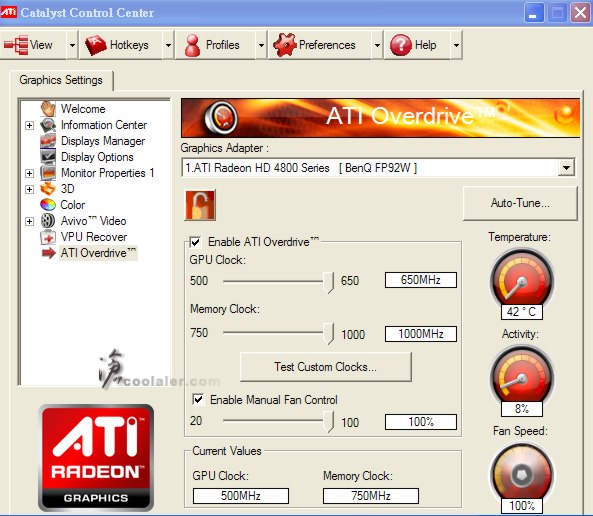Click the Color wheel icon
Screen dimensions: 593x516
point(48,205)
